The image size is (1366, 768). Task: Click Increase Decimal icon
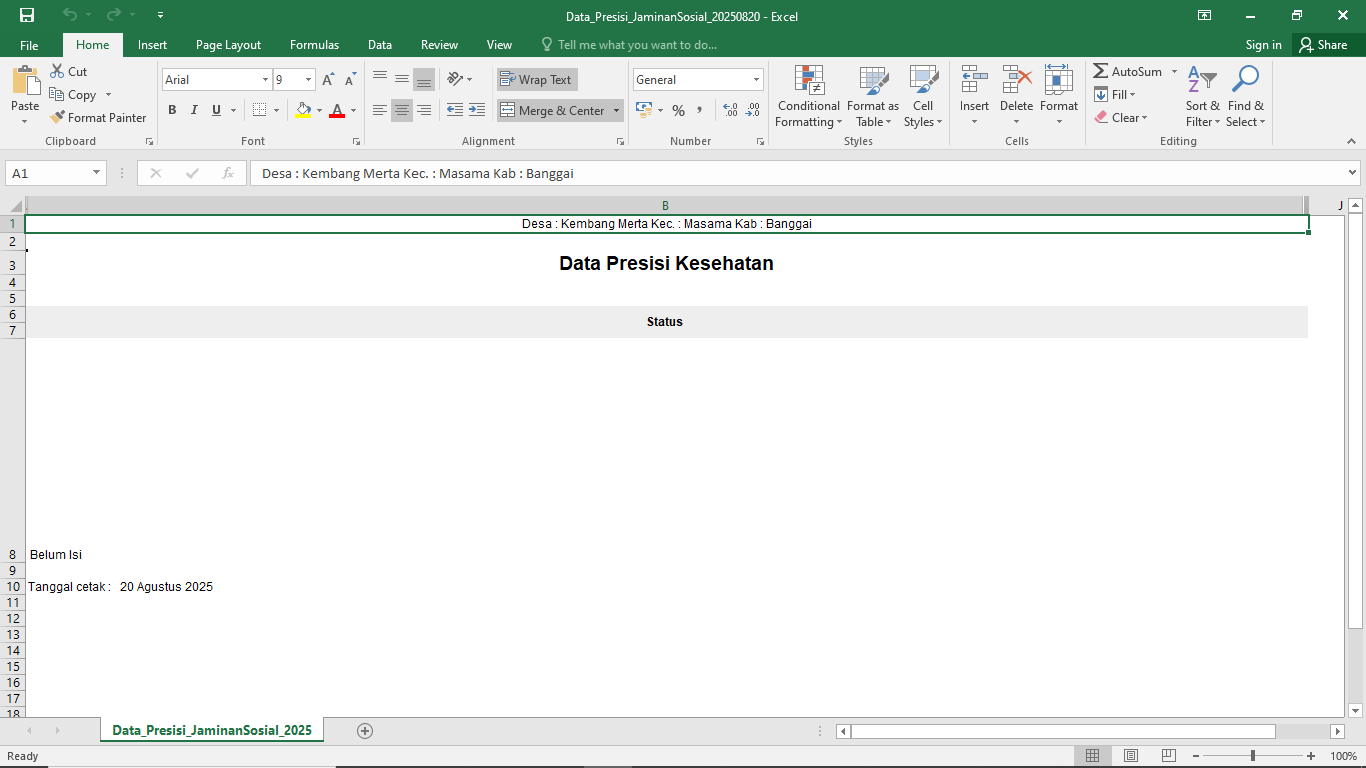(x=730, y=110)
